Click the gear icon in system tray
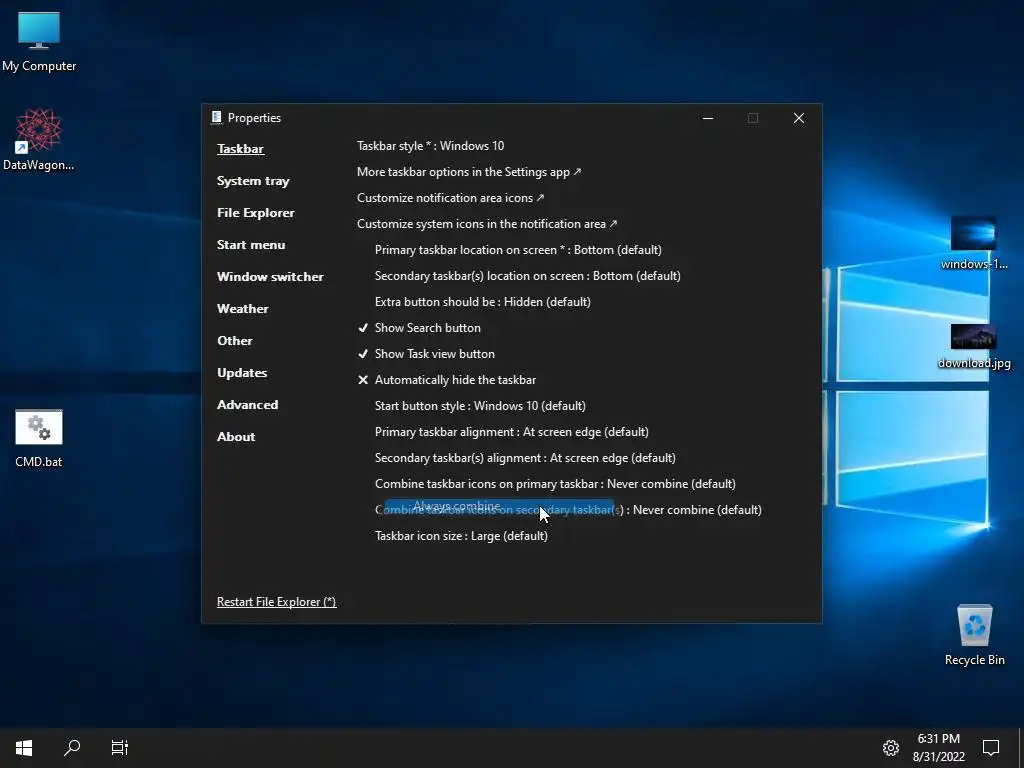This screenshot has height=768, width=1024. pyautogui.click(x=891, y=748)
